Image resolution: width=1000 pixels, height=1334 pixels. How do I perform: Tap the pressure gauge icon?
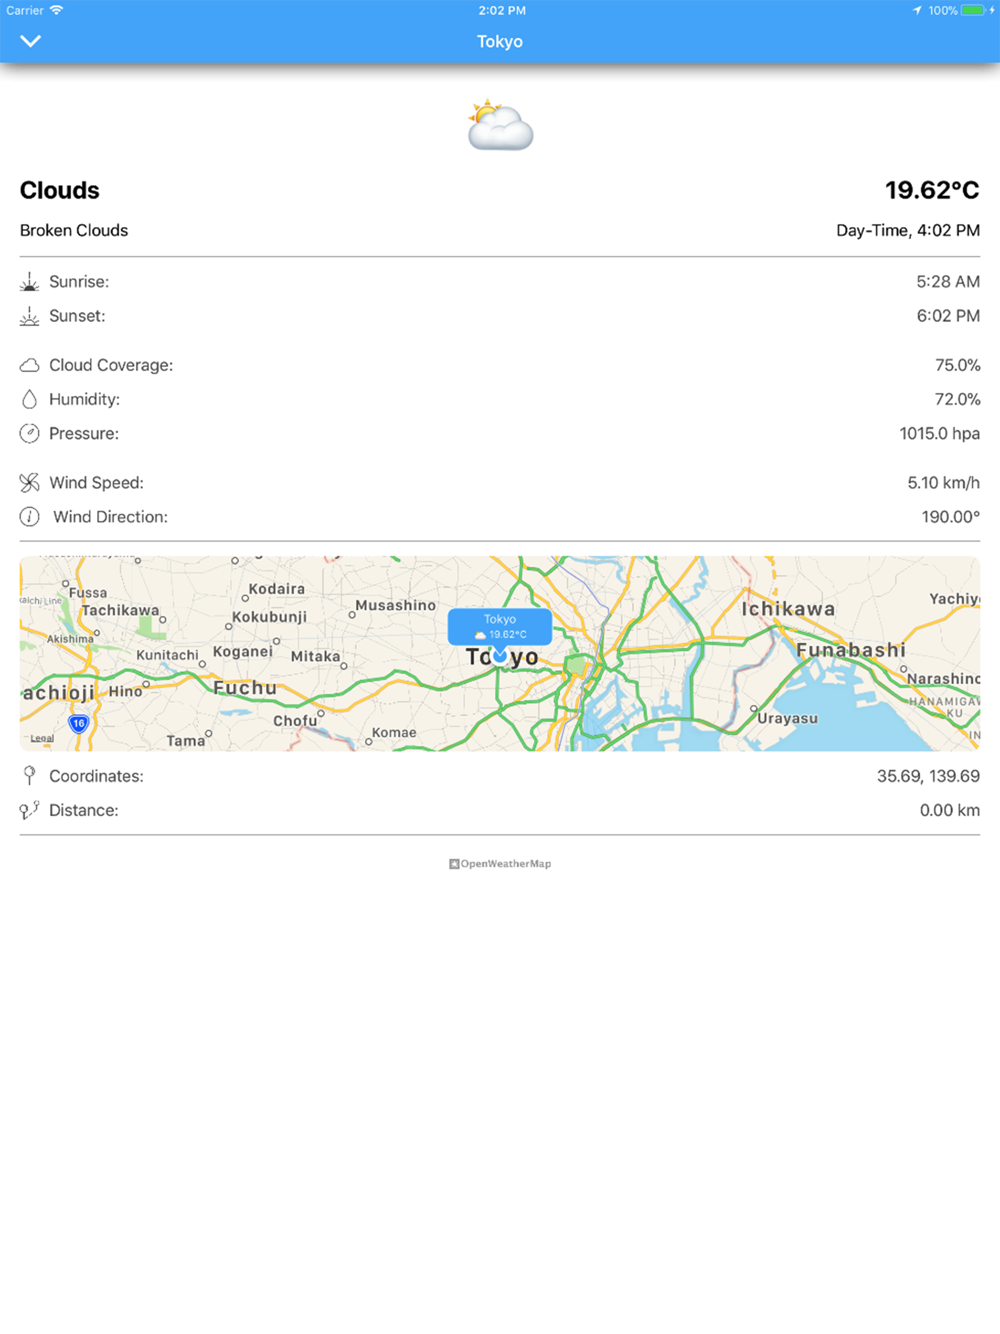(29, 433)
